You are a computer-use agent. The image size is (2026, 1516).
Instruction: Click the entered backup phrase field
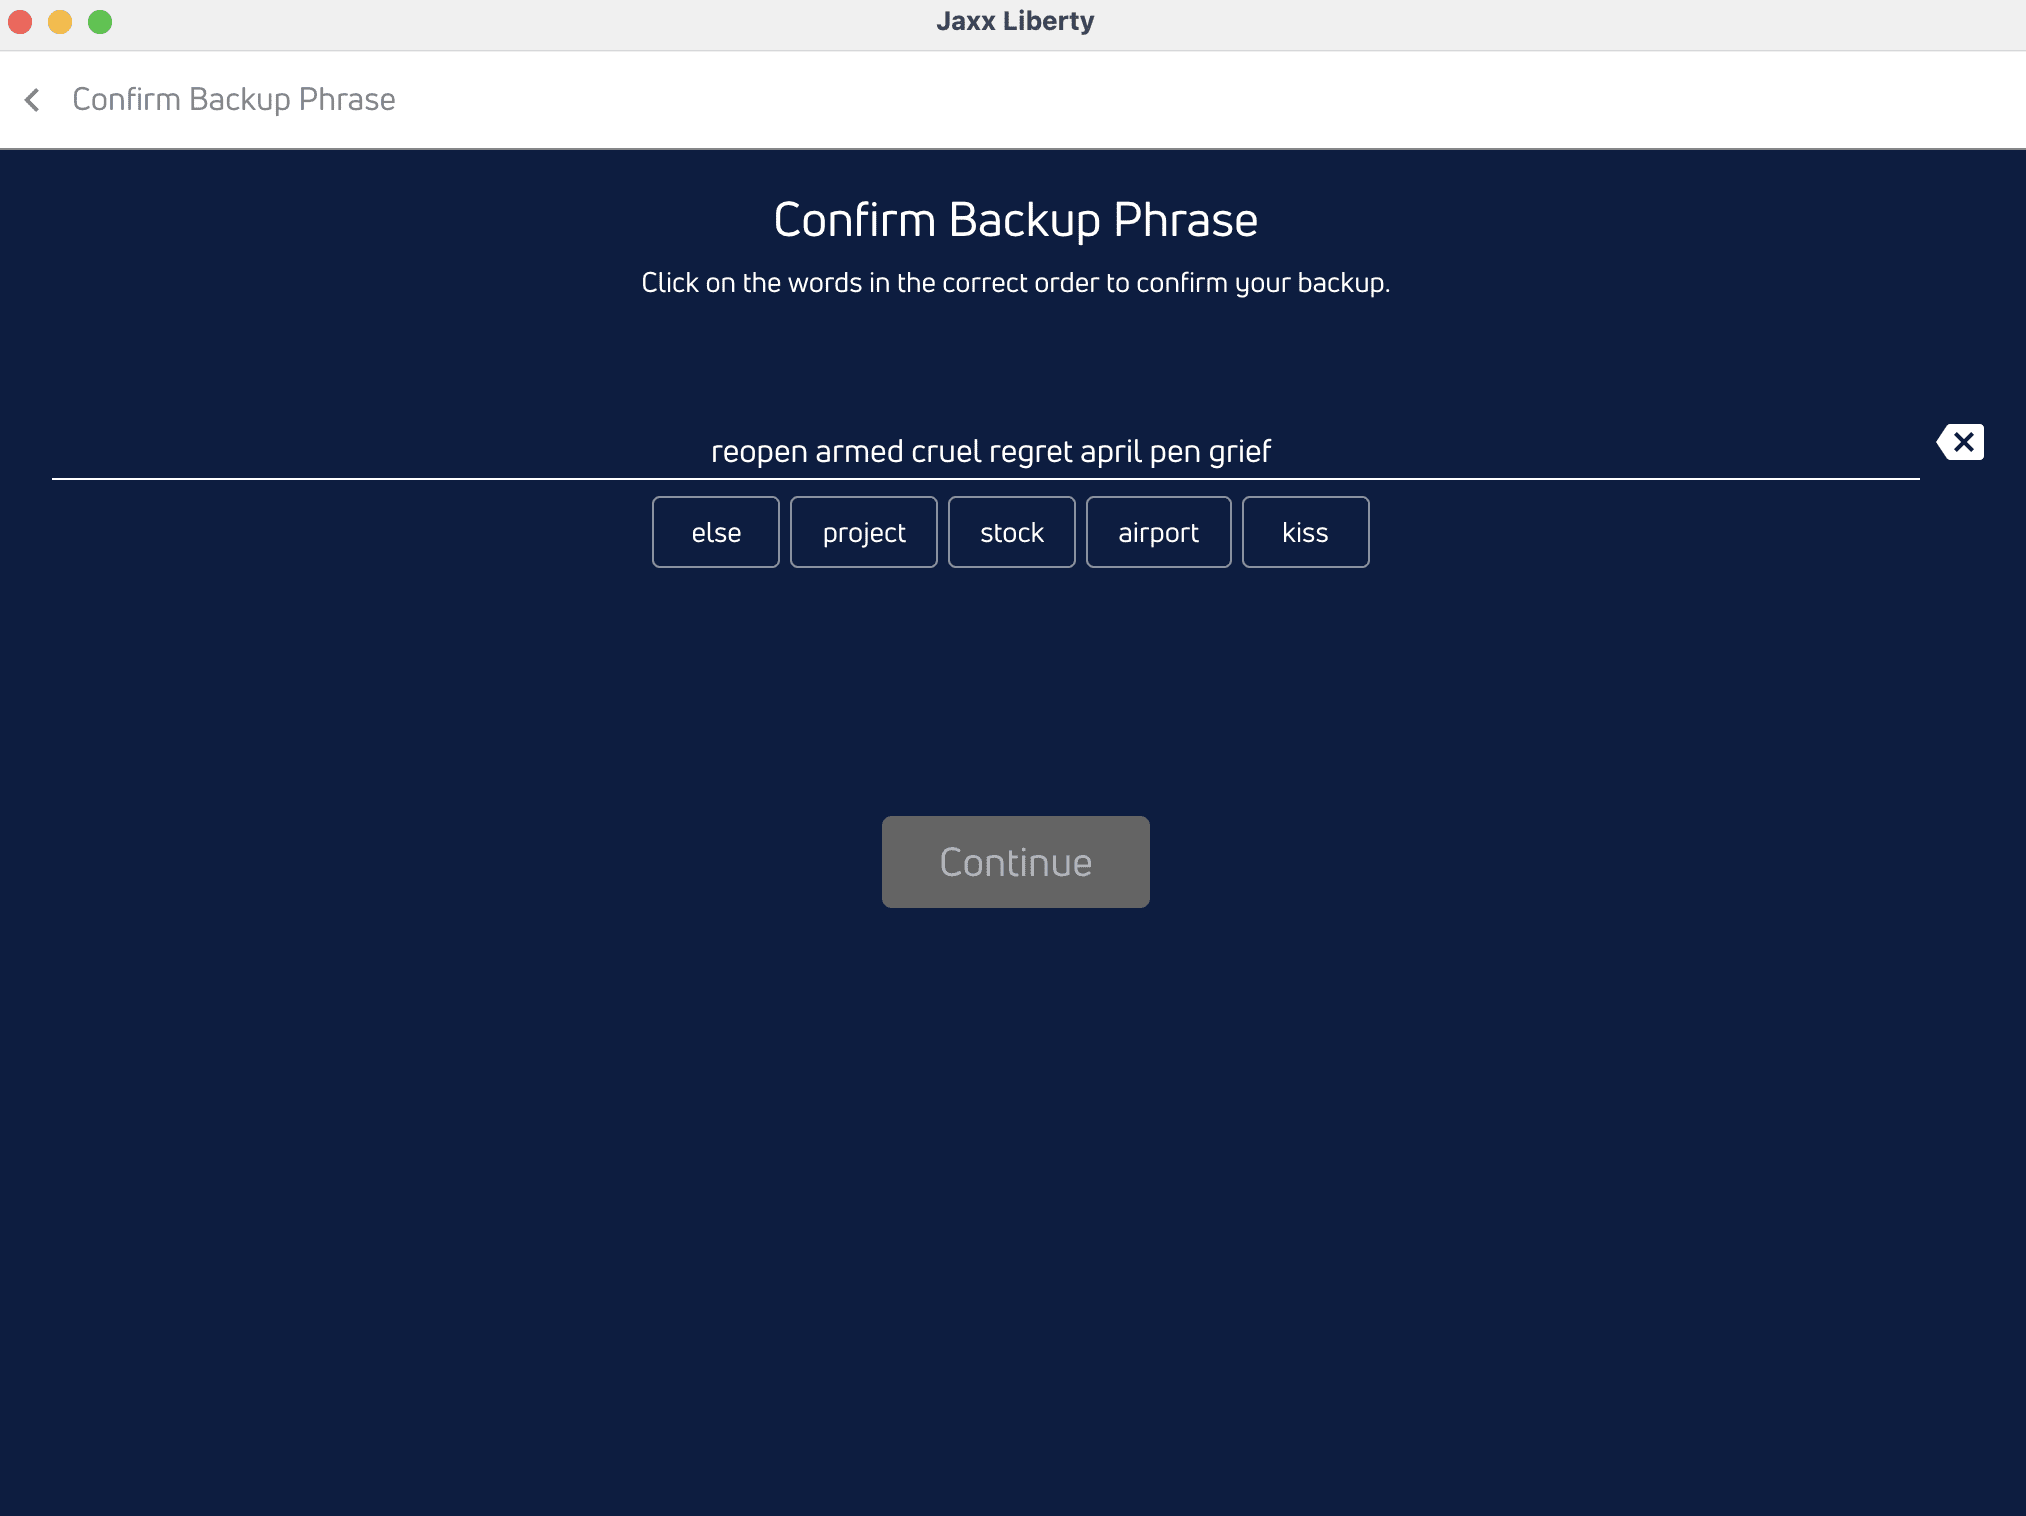[986, 452]
